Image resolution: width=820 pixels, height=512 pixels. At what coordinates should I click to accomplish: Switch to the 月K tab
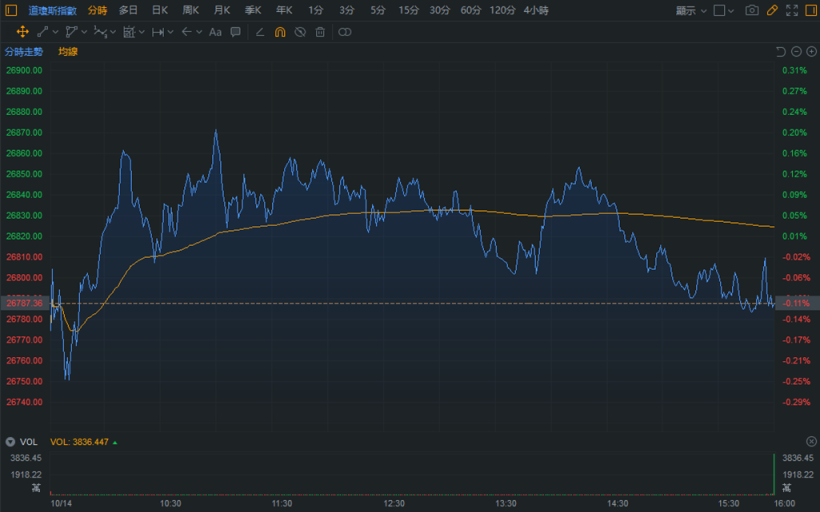[222, 10]
